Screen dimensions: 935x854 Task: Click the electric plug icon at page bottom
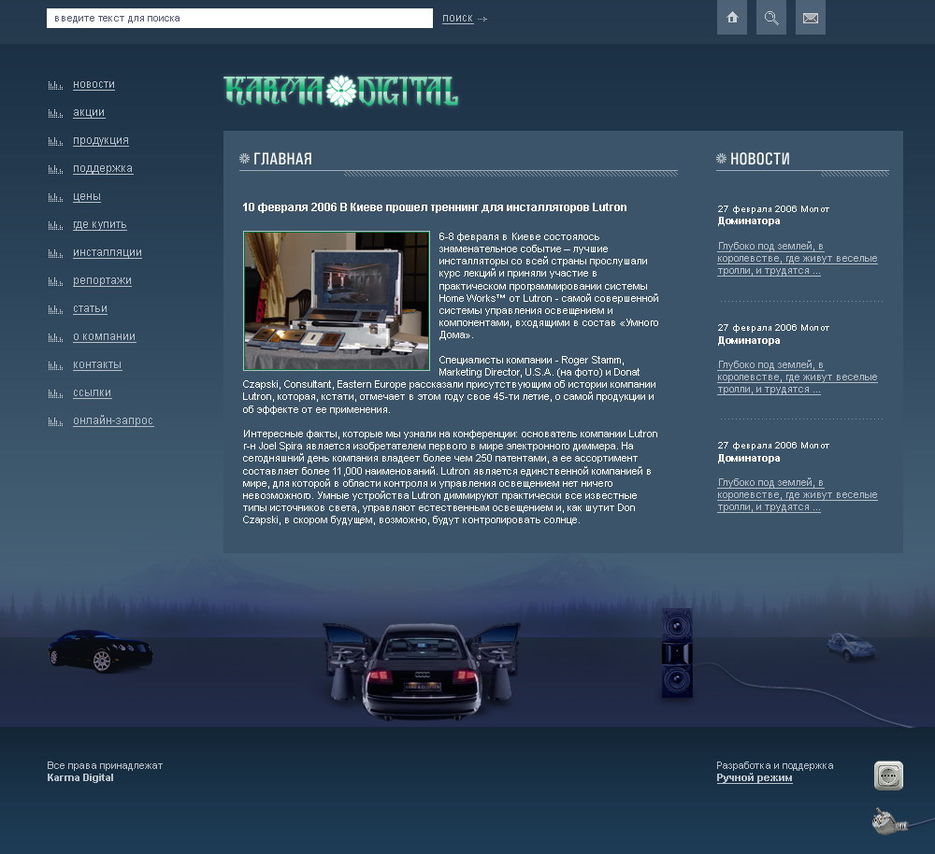890,821
